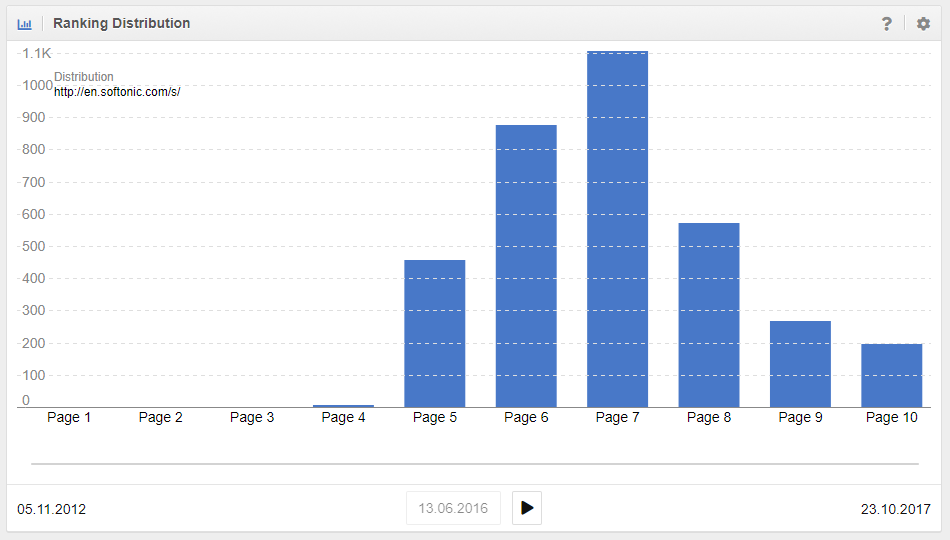This screenshot has height=540, width=950.
Task: Click the Page 9 bar
Action: pyautogui.click(x=800, y=363)
